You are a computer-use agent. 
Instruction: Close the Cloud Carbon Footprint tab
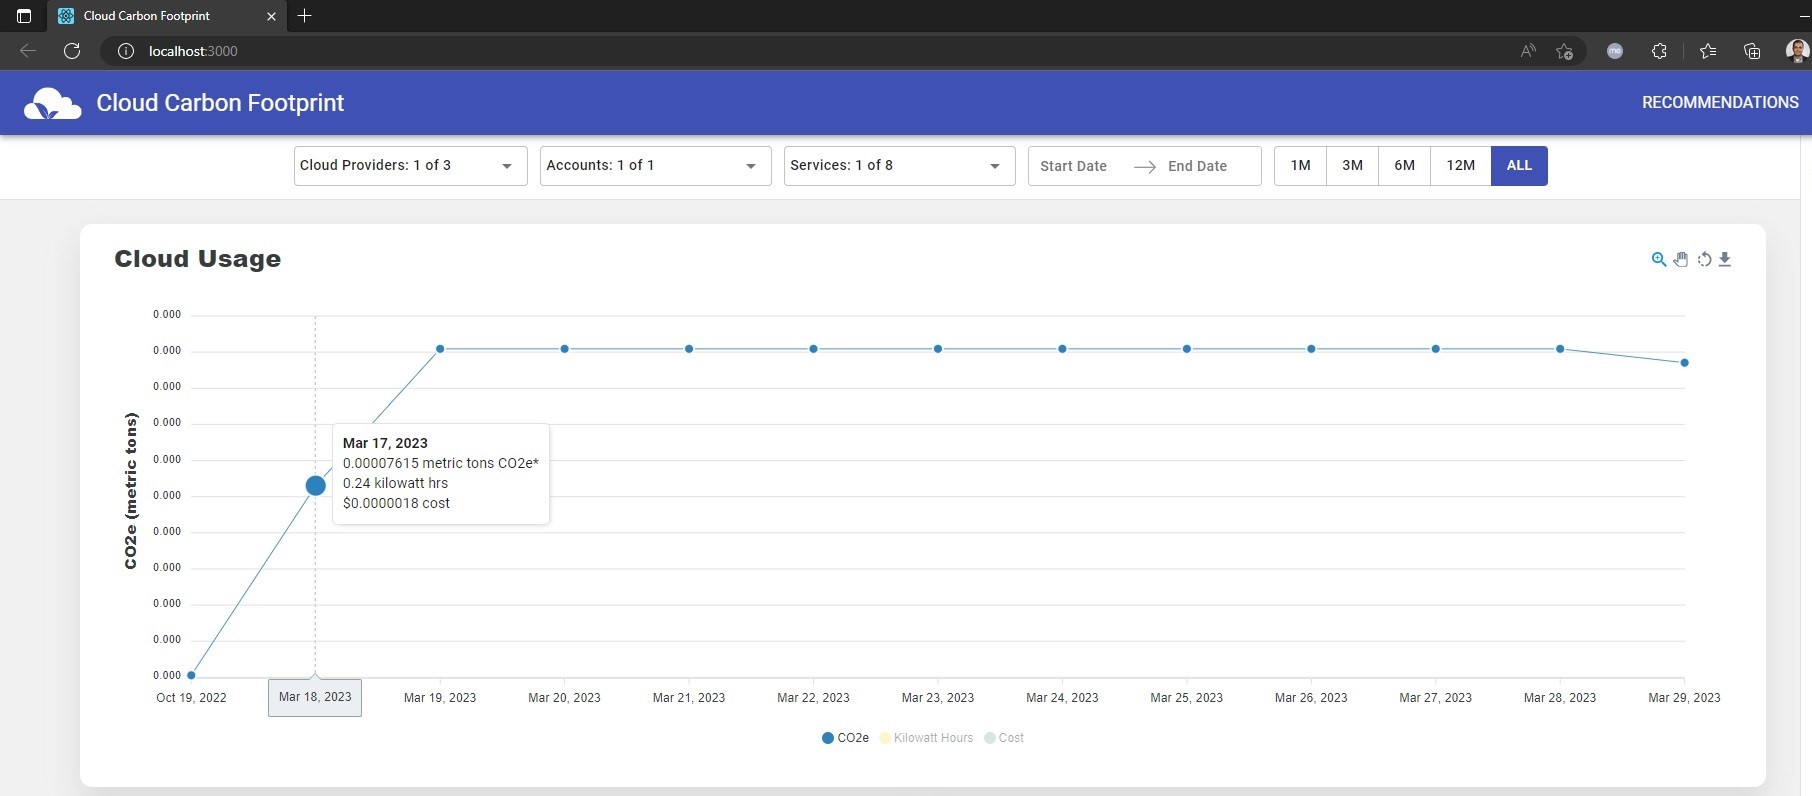[x=271, y=16]
